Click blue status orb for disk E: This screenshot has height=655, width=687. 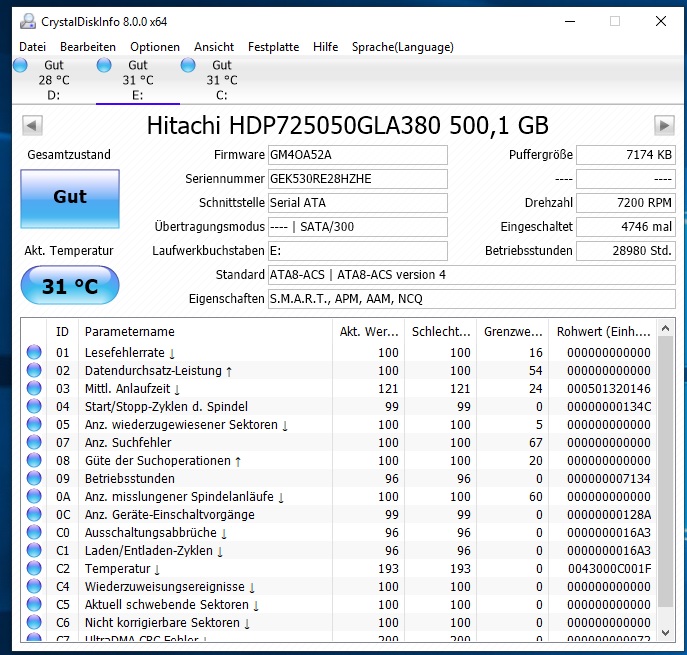pos(104,65)
